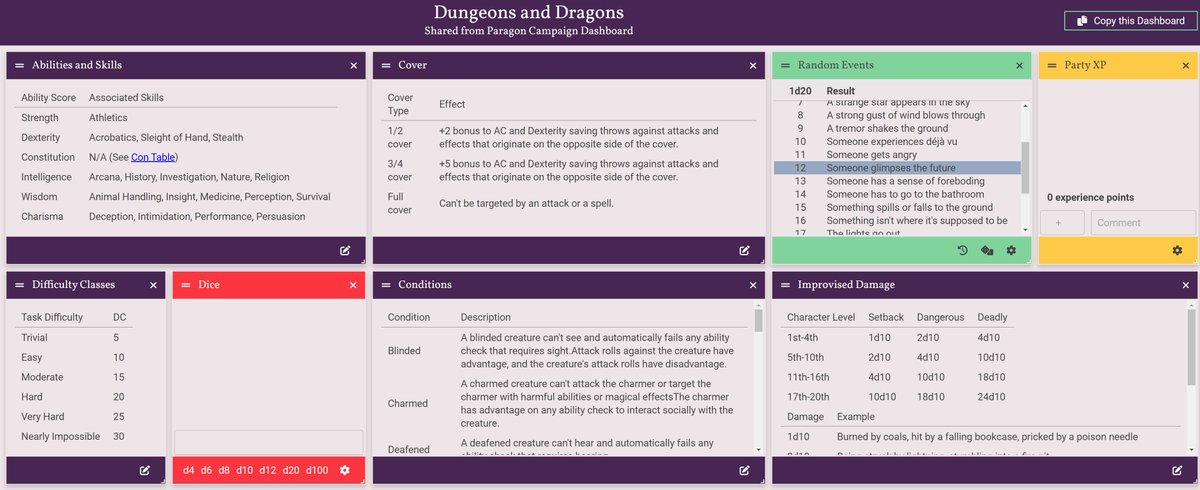This screenshot has width=1200, height=490.
Task: Click the 'Full cover' row label
Action: pyautogui.click(x=400, y=203)
